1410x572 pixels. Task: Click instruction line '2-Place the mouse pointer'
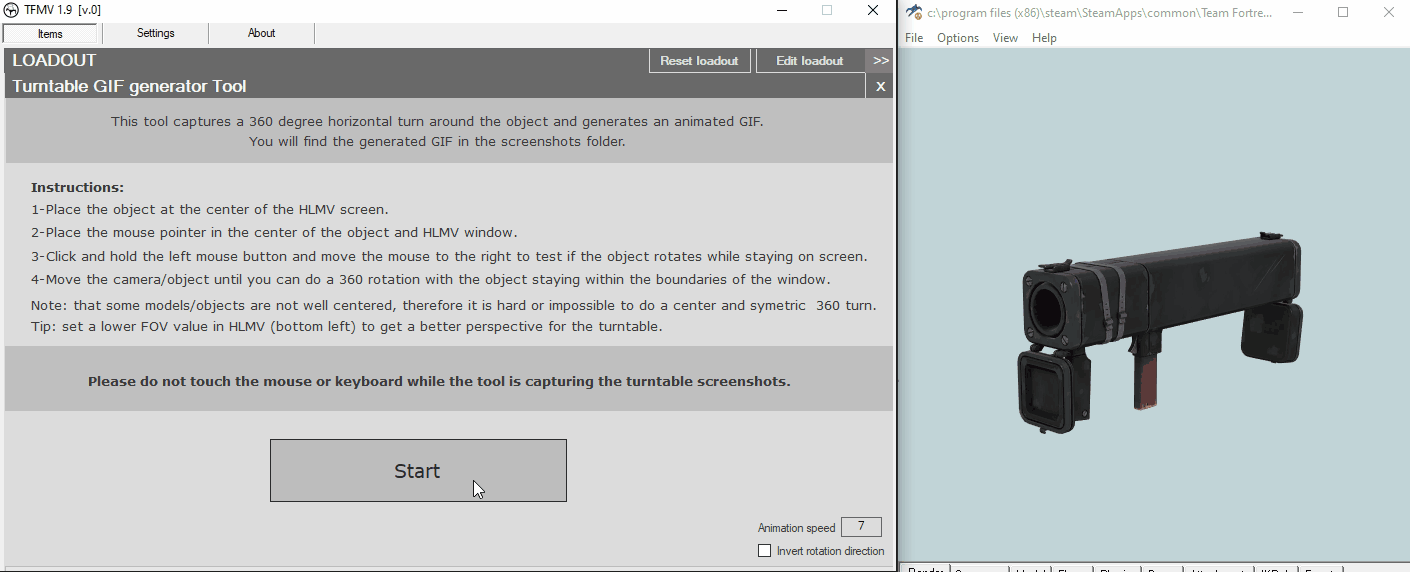point(274,233)
